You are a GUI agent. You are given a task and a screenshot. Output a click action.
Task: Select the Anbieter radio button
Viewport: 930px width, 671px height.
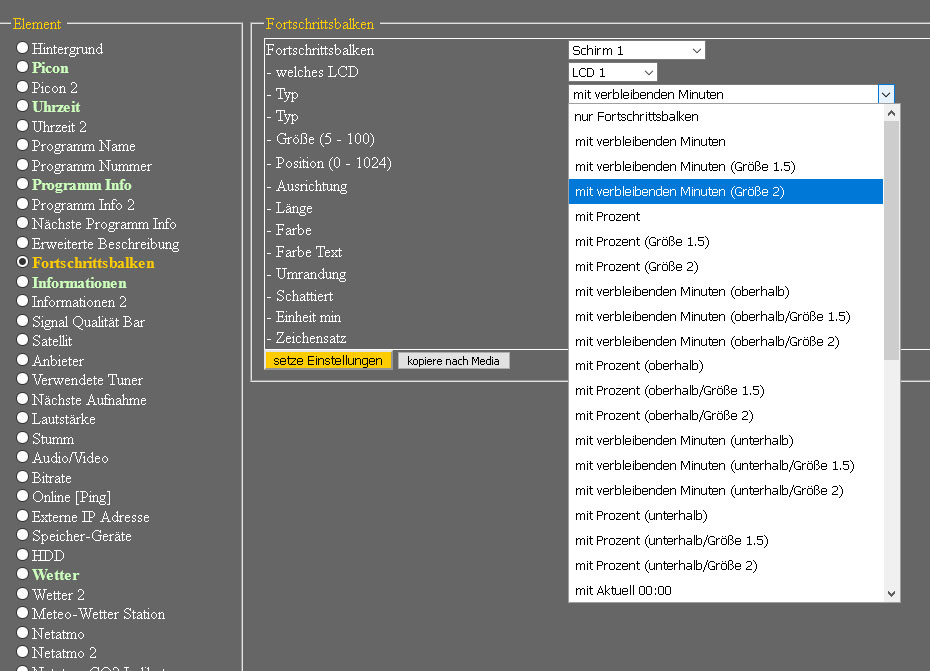click(23, 360)
